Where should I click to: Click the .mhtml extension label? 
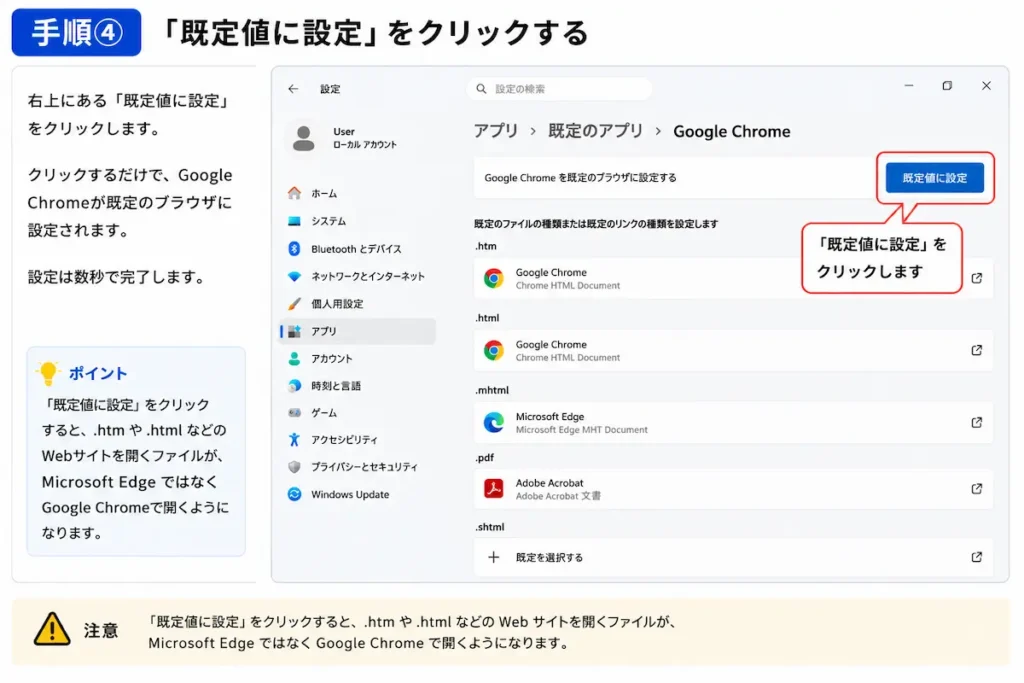(x=492, y=390)
